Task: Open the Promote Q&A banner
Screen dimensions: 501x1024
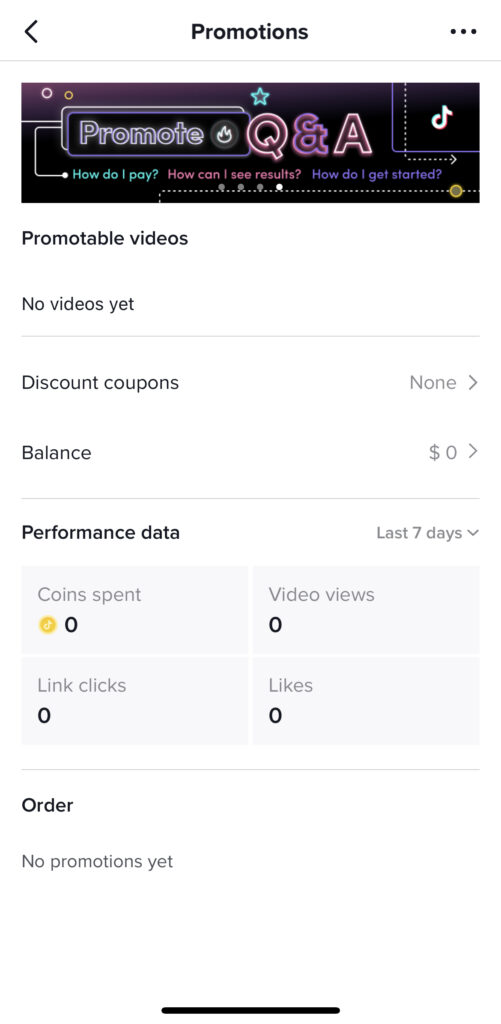Action: pyautogui.click(x=250, y=142)
